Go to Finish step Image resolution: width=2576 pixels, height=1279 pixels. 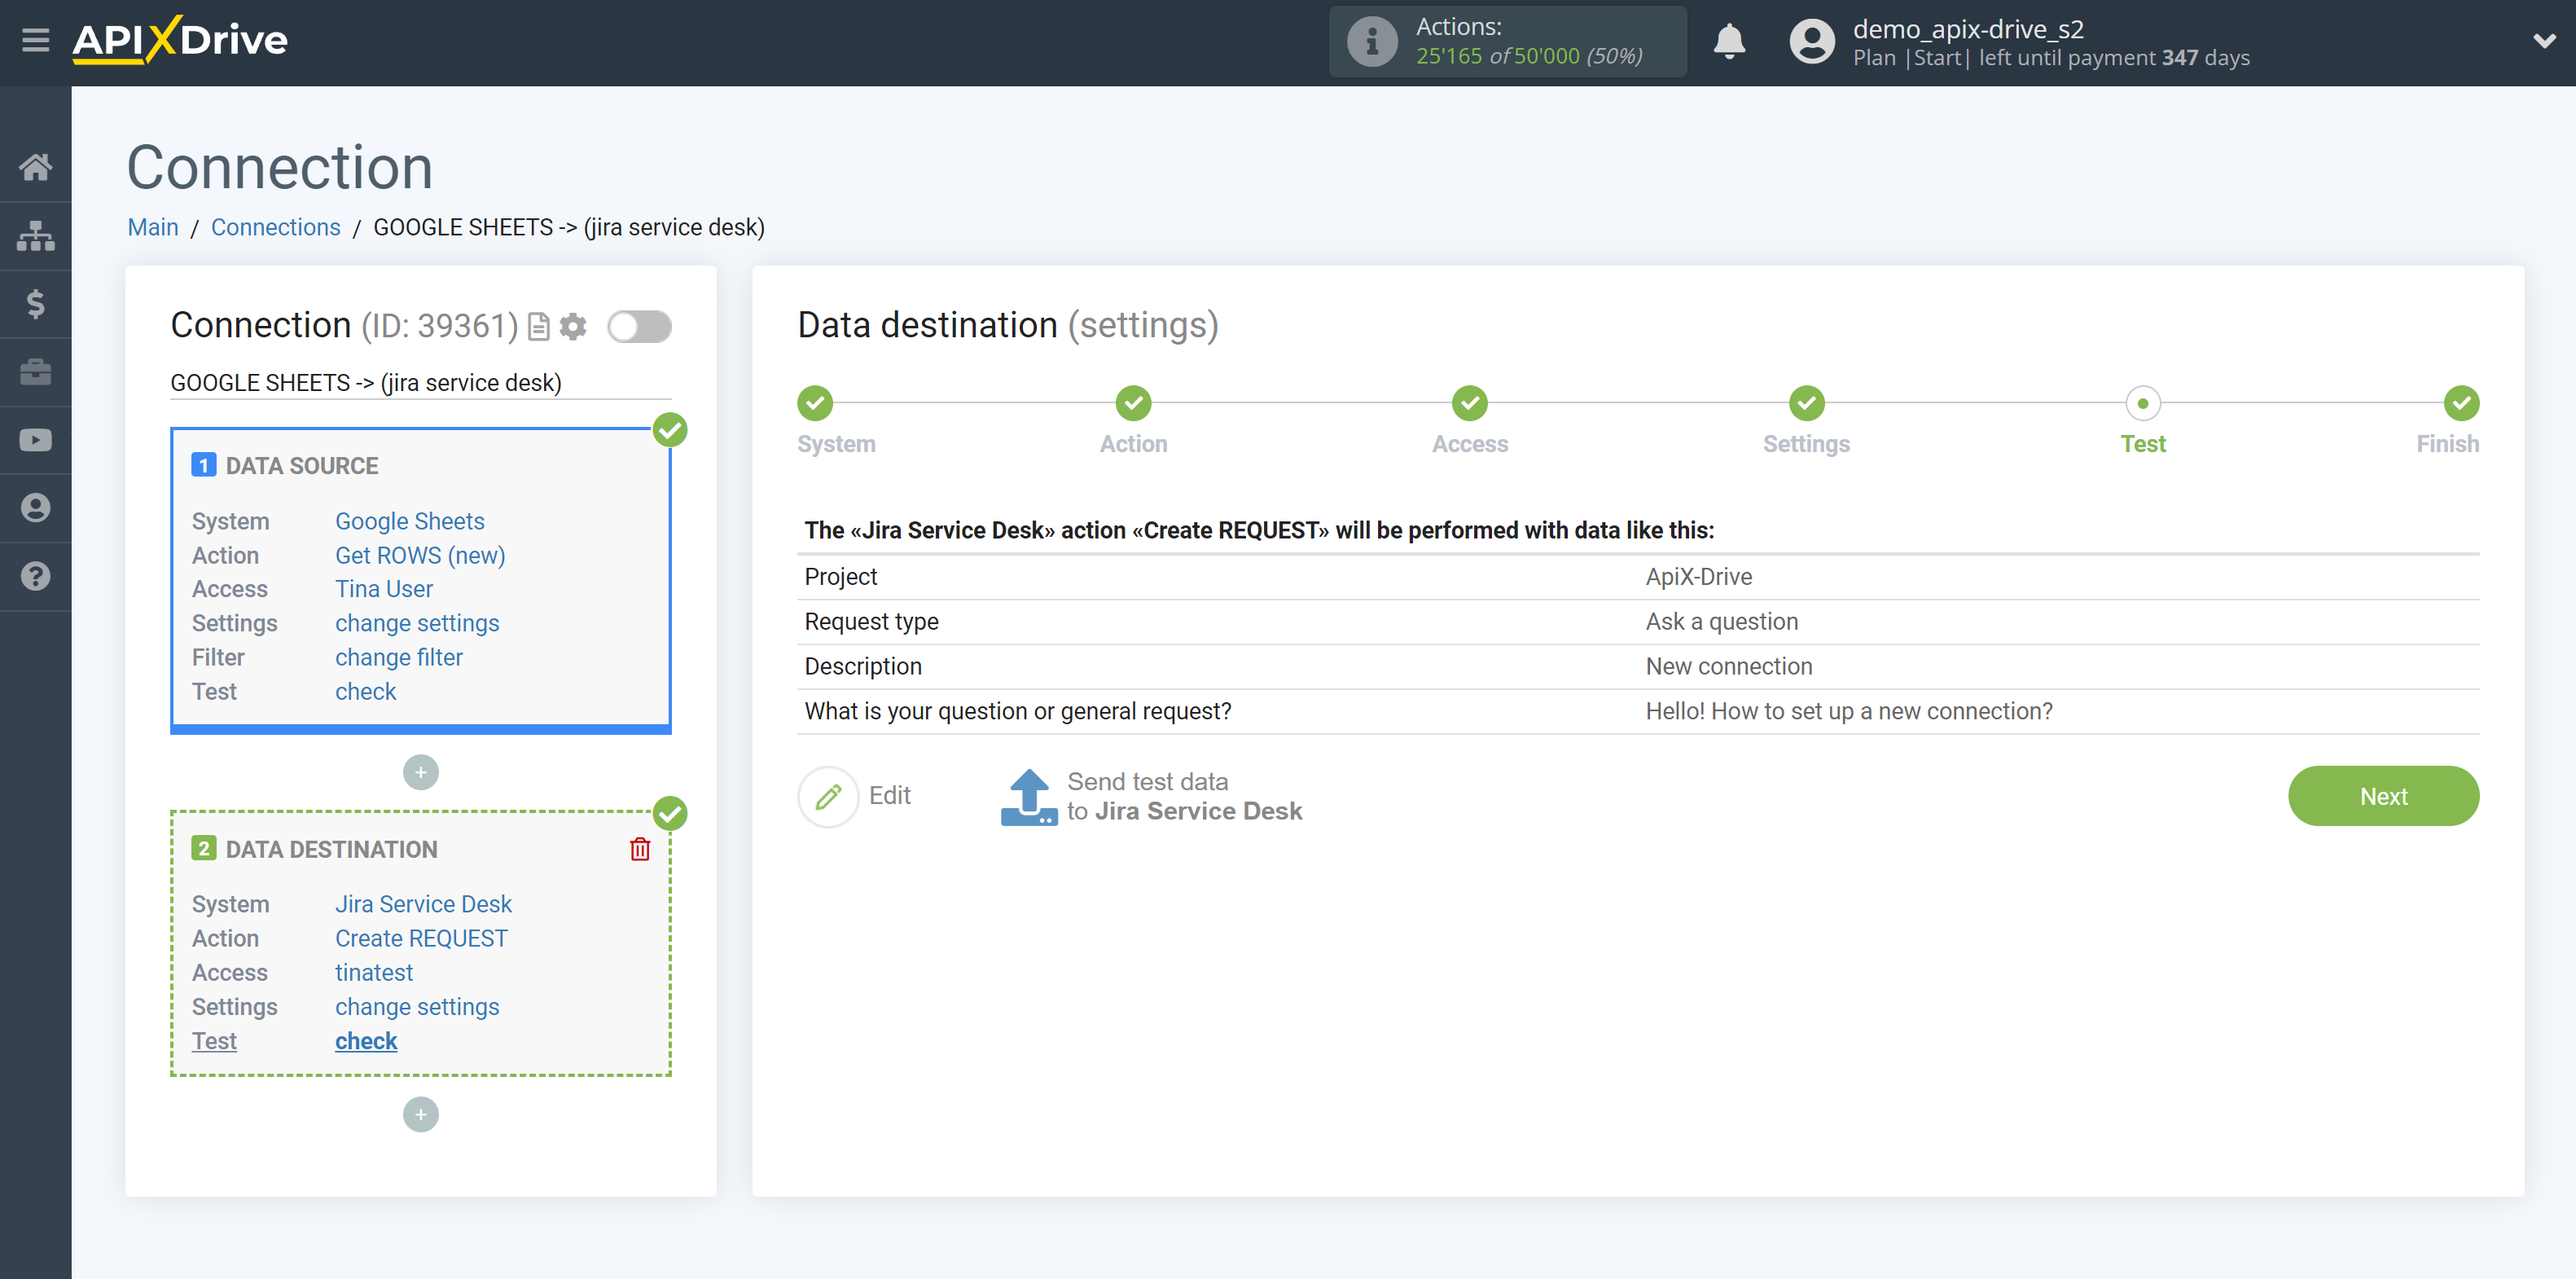2461,404
